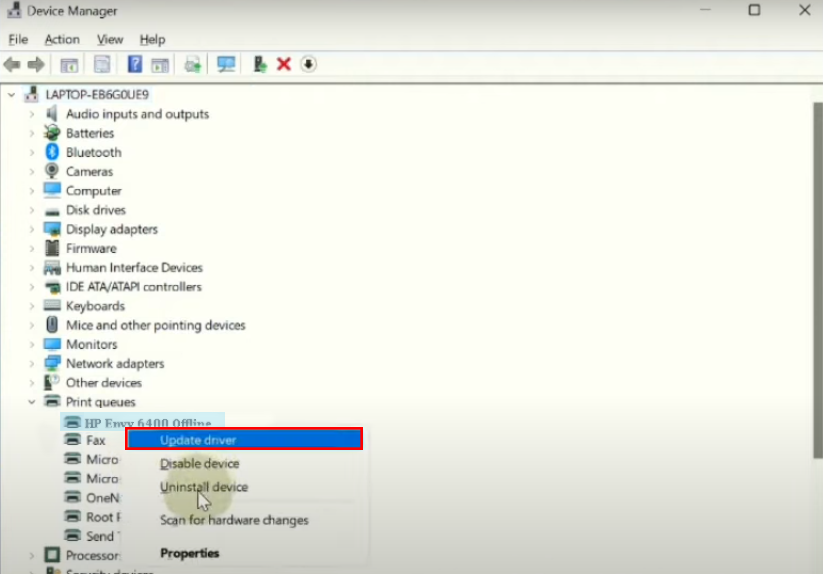Select the HP Envy 6400 Offline printer
The image size is (823, 574).
click(143, 421)
